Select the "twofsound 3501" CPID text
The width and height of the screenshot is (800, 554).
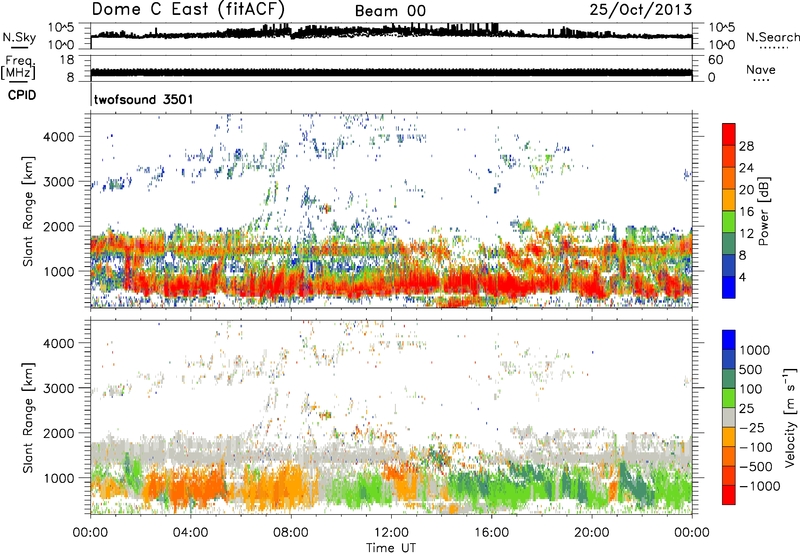[143, 99]
